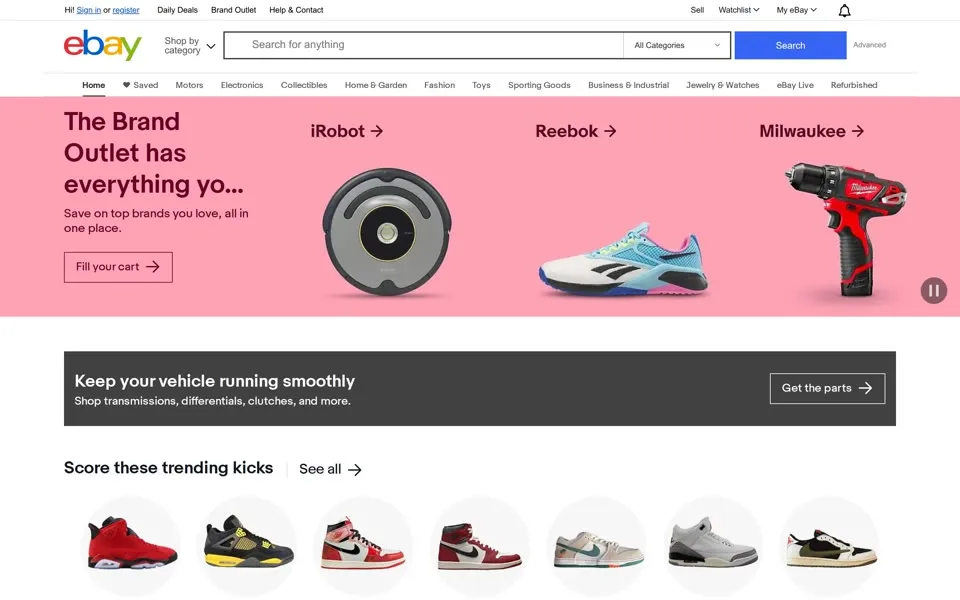Click the arrow next to Reebok
960x600 pixels.
(610, 131)
